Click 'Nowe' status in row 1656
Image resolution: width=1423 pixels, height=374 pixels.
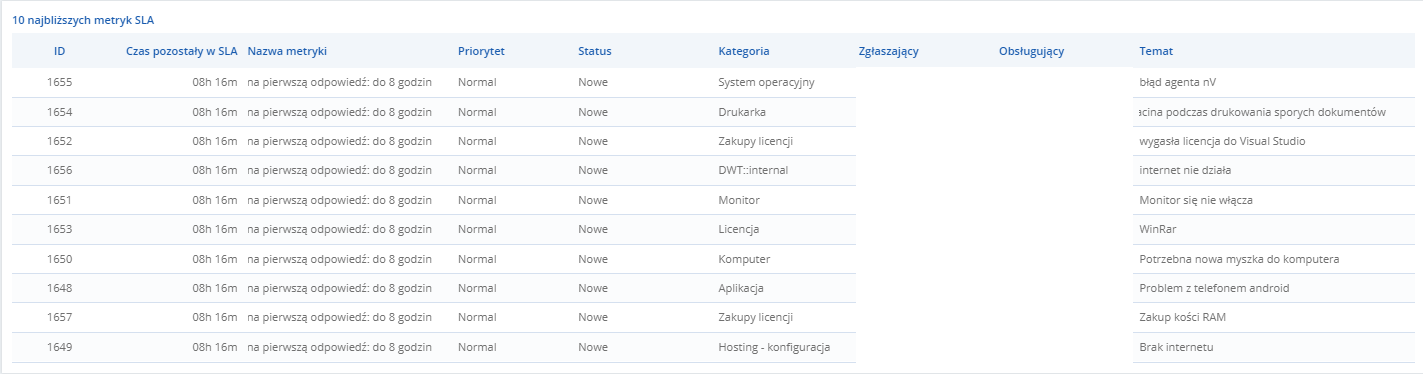click(593, 170)
